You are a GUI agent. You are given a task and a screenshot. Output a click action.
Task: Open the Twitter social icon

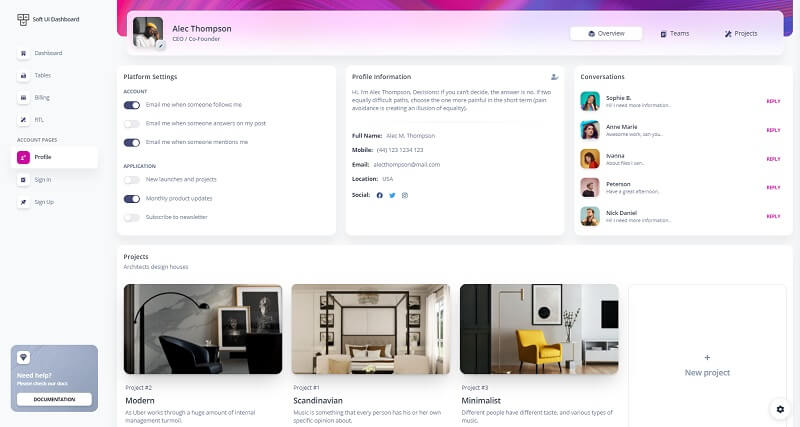point(392,195)
